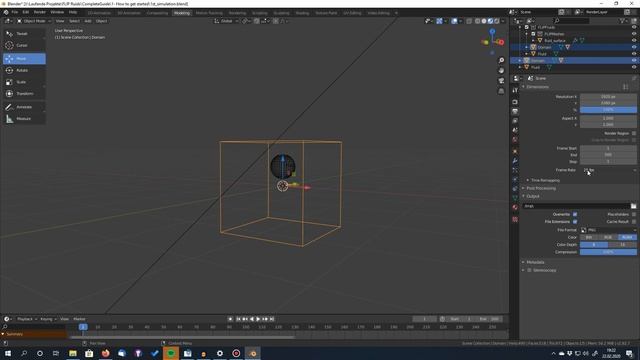Select rendered viewport shading

[497, 21]
